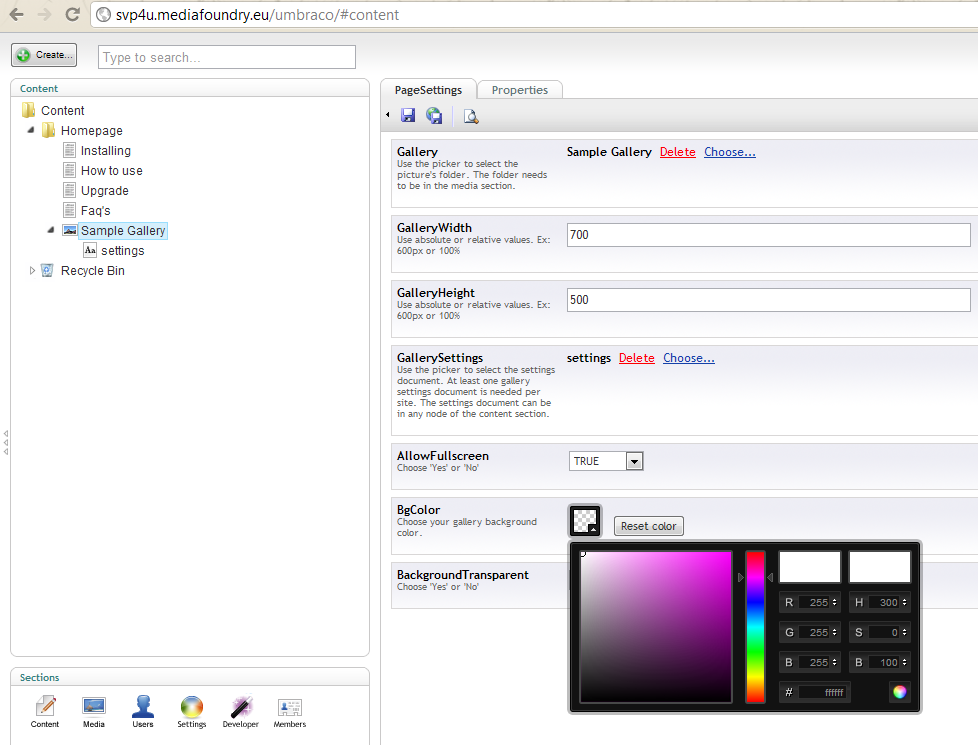Viewport: 978px width, 745px height.
Task: Click the Create... button
Action: 44,55
